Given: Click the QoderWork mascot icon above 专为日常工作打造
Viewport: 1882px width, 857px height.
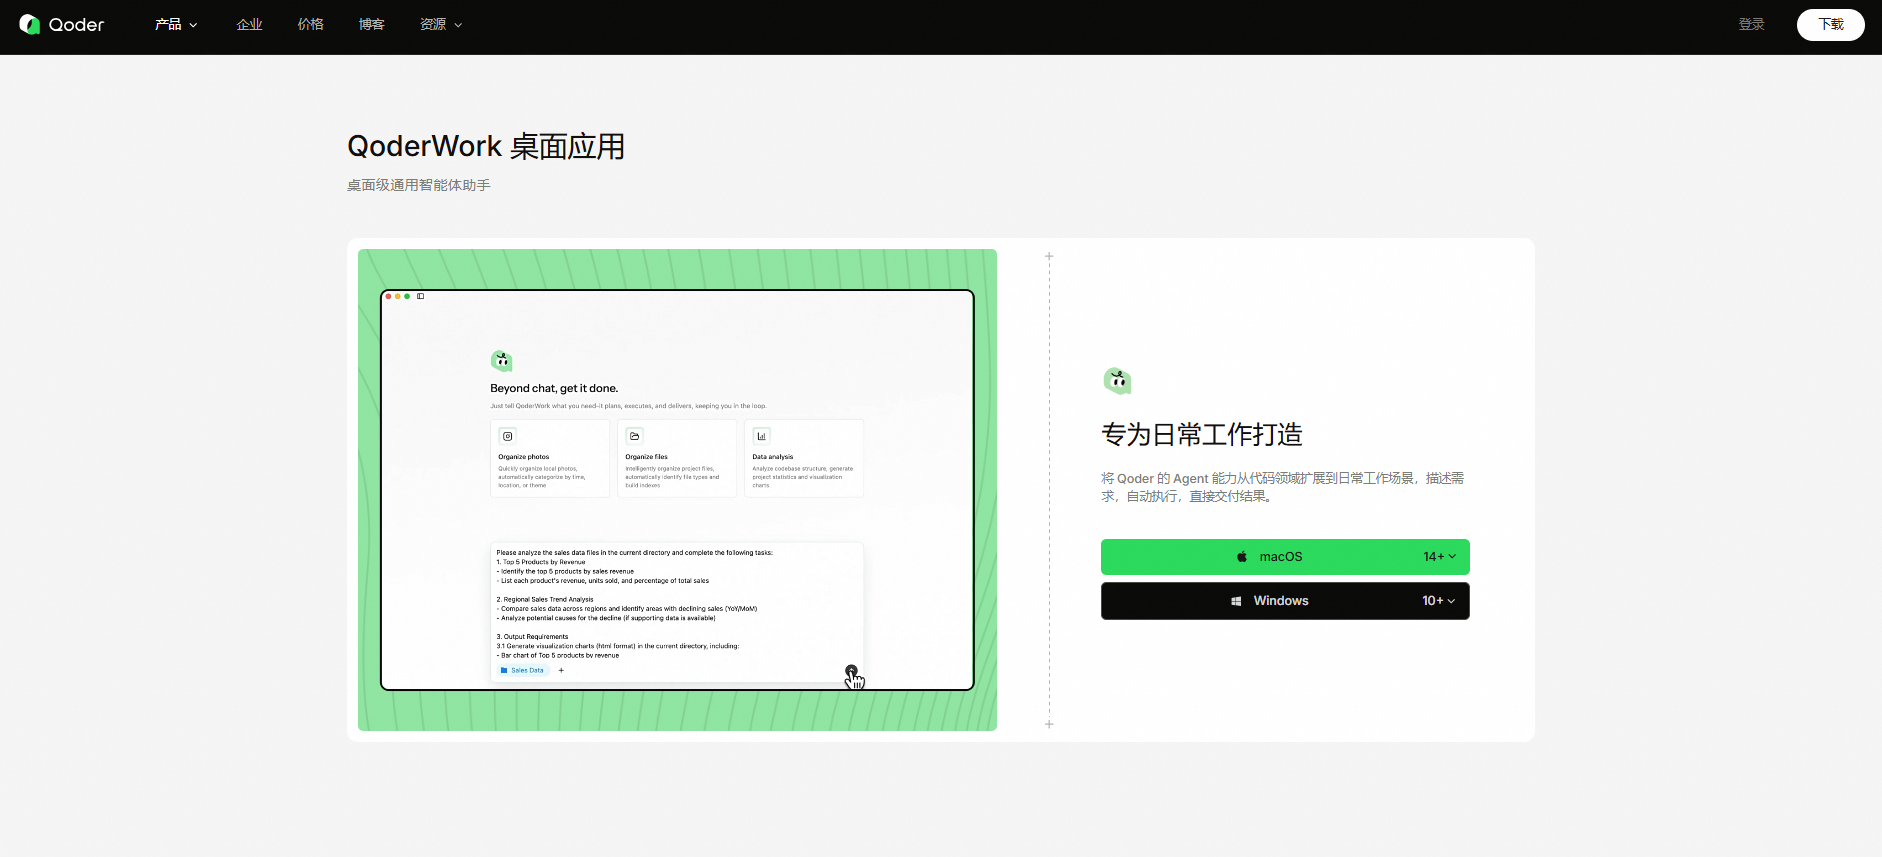Looking at the screenshot, I should pos(1117,380).
